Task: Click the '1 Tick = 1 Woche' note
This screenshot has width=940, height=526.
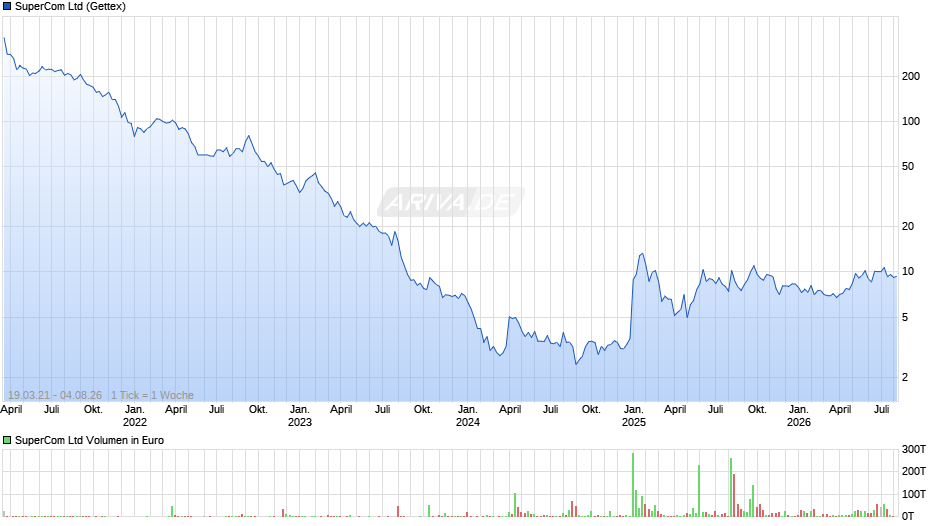Action: 152,395
